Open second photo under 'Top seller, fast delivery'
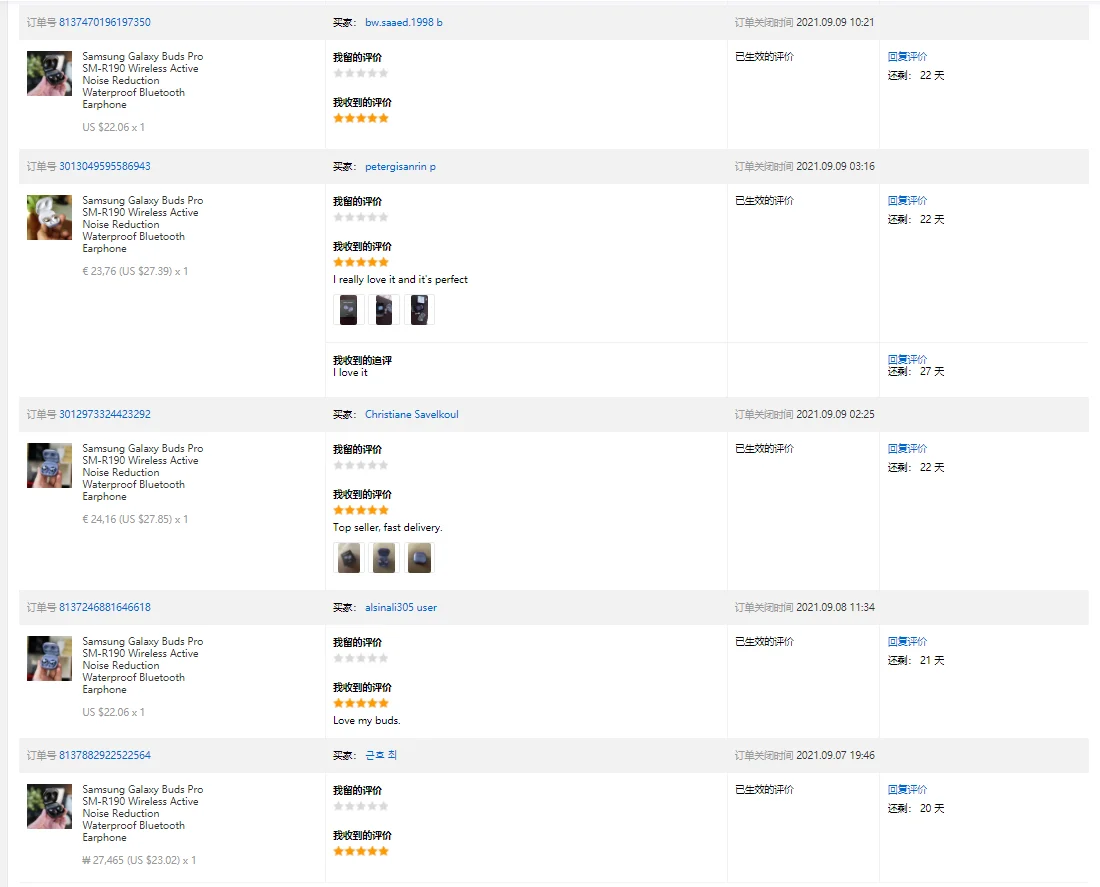The width and height of the screenshot is (1100, 887). [x=384, y=558]
